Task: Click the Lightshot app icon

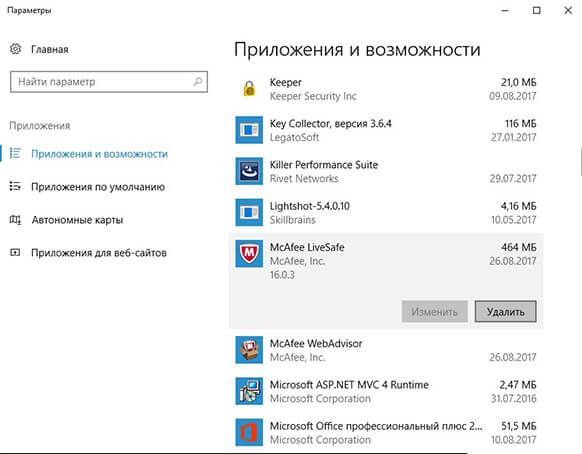Action: pyautogui.click(x=249, y=212)
